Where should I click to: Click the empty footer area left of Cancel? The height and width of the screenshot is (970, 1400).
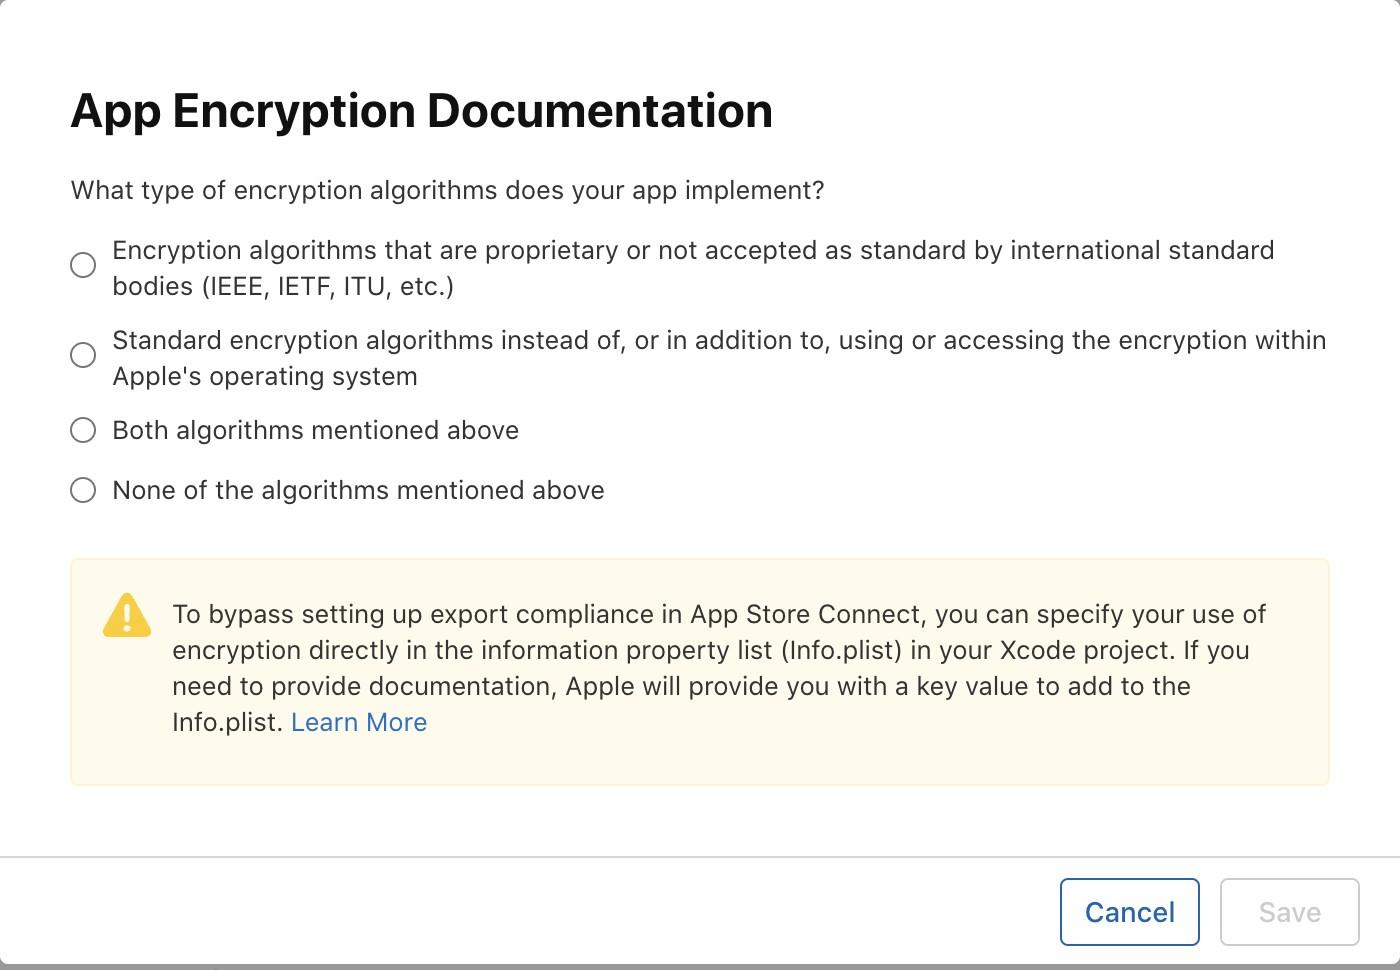pyautogui.click(x=500, y=912)
